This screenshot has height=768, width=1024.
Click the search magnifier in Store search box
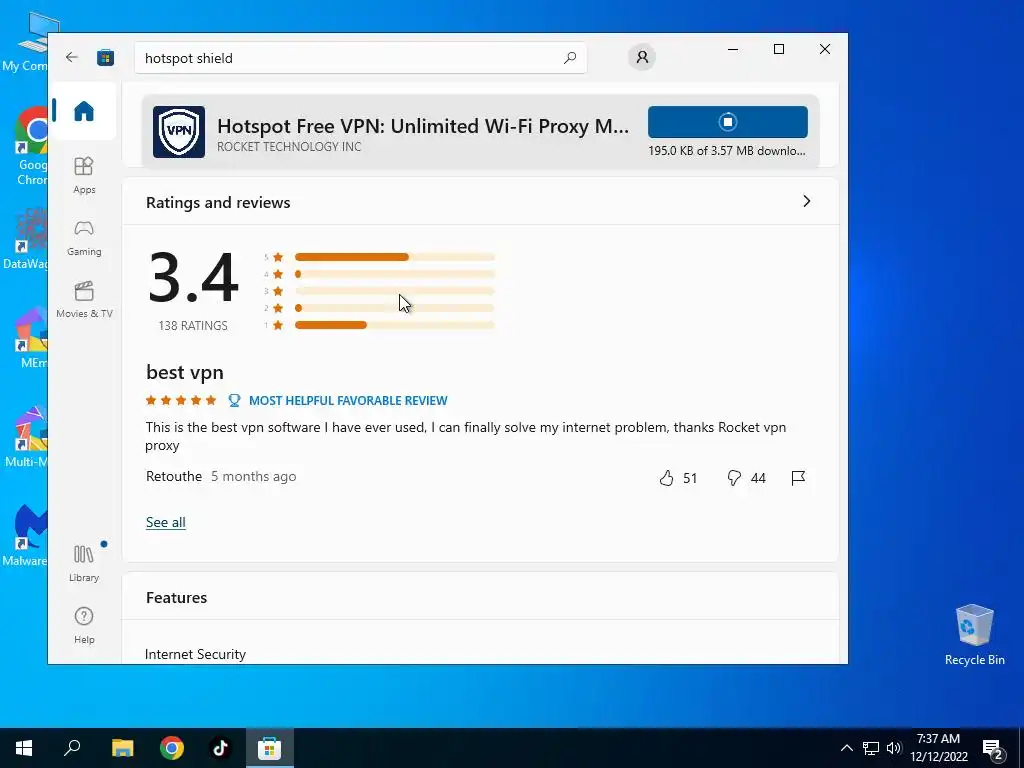tap(569, 58)
